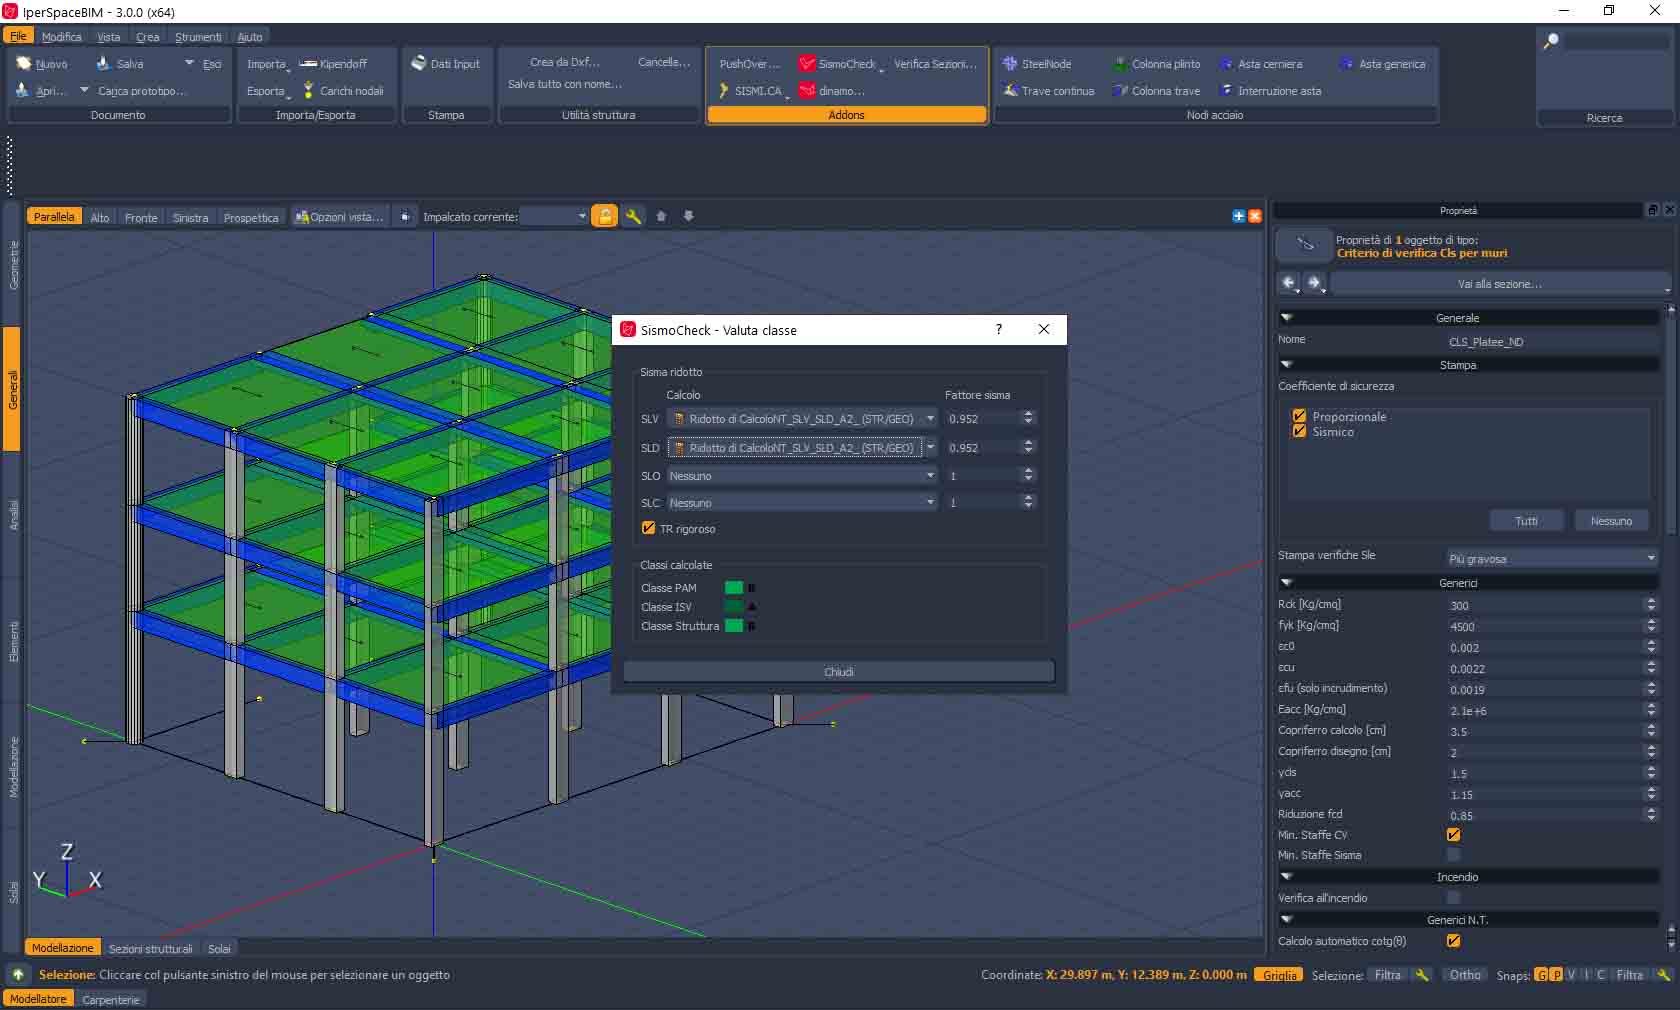Viewport: 1680px width, 1010px height.
Task: Open the Strumenti menu
Action: click(198, 37)
